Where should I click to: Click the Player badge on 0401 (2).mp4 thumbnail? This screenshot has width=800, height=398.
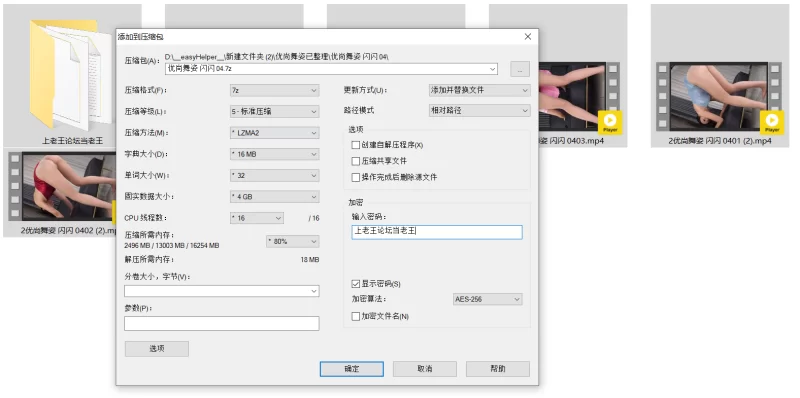771,122
